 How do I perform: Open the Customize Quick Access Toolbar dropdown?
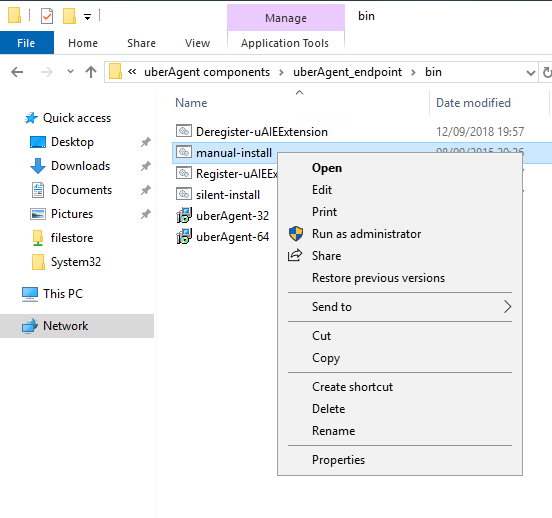tap(87, 17)
